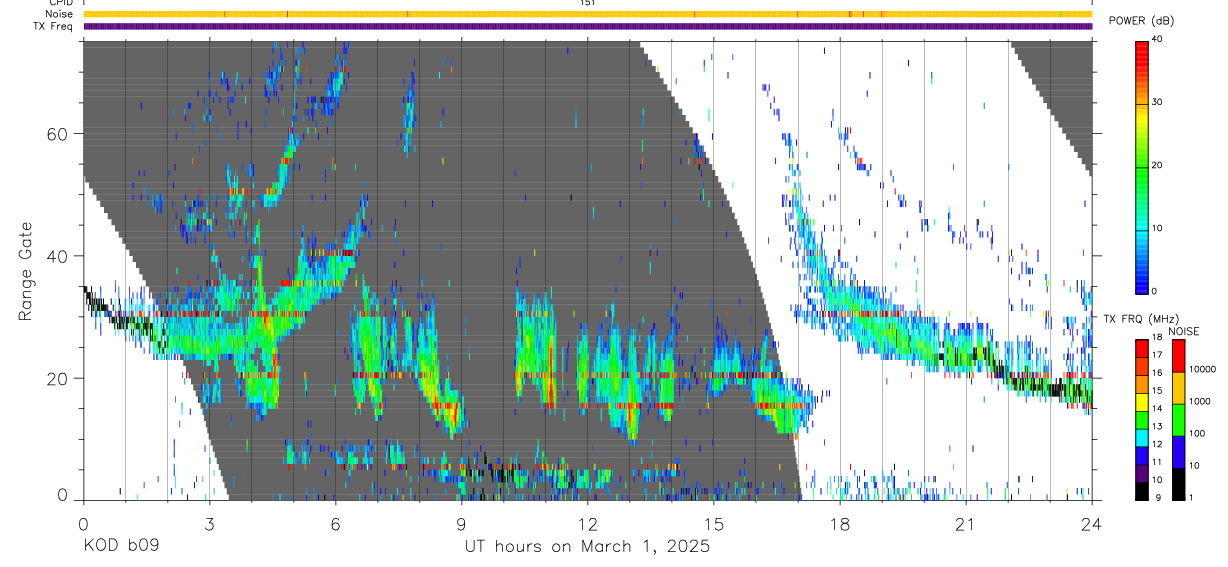
Task: Click the black segment of NOISE scale
Action: click(x=1178, y=484)
